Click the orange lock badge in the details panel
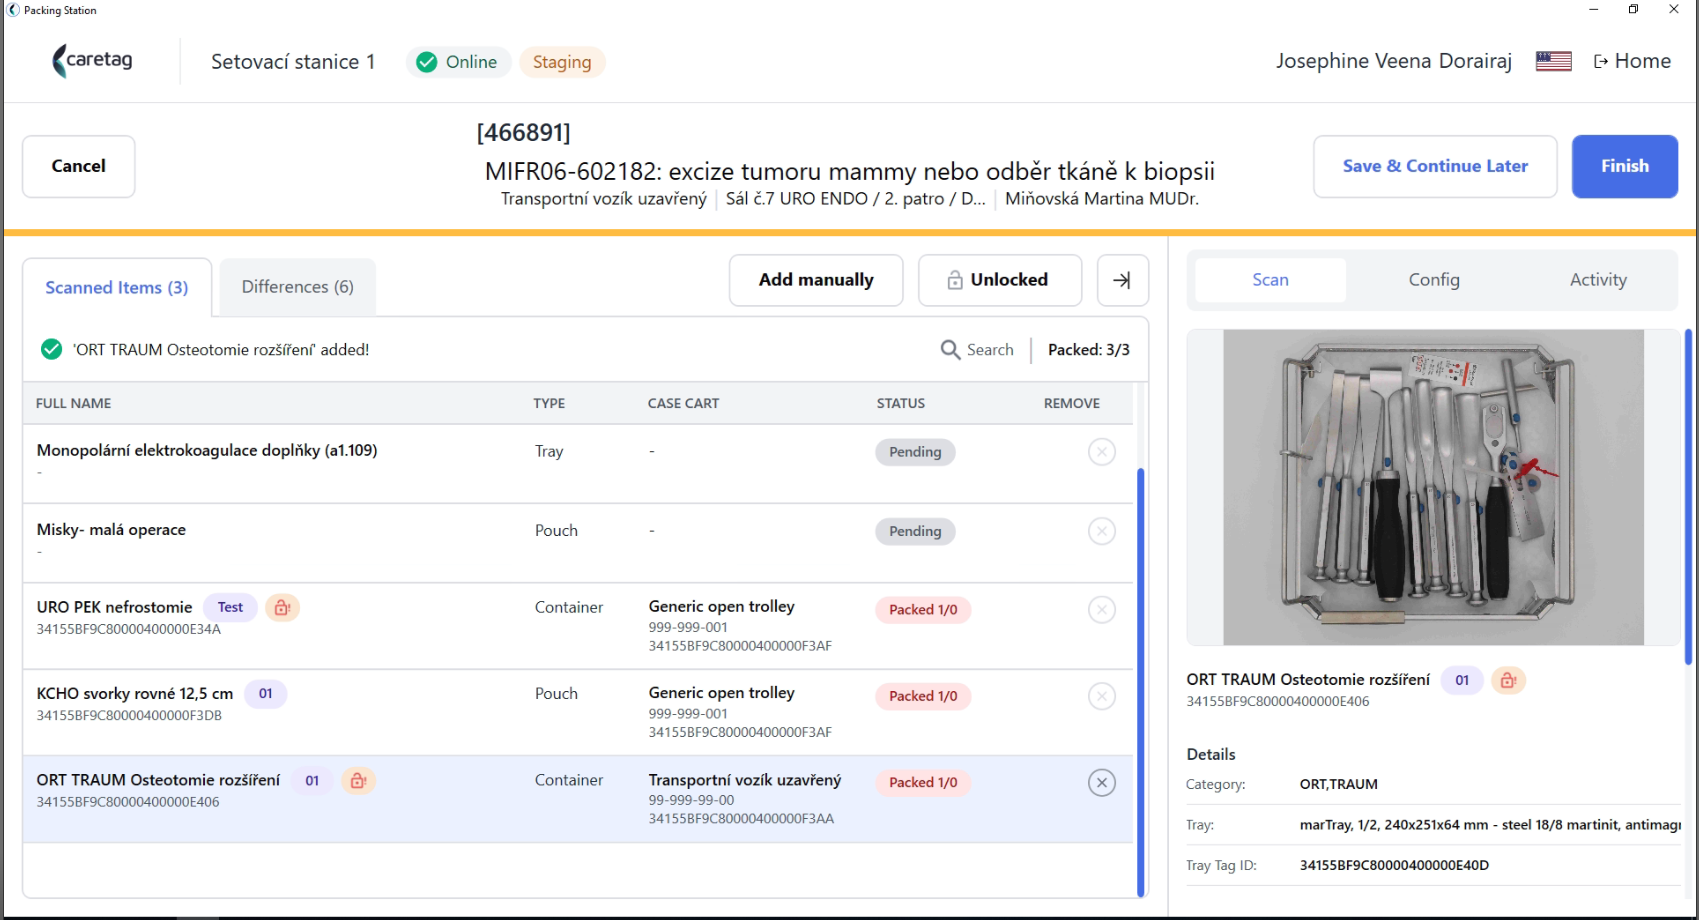The height and width of the screenshot is (920, 1699). pos(1508,681)
